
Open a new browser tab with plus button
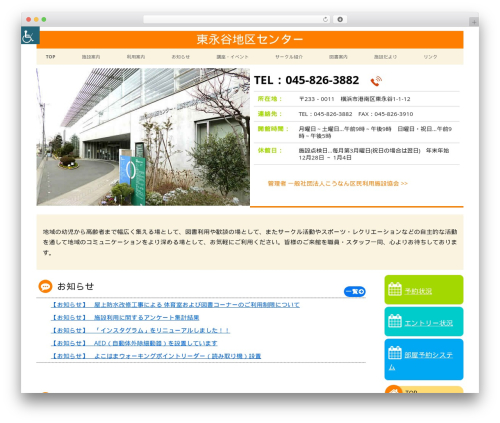tap(474, 22)
